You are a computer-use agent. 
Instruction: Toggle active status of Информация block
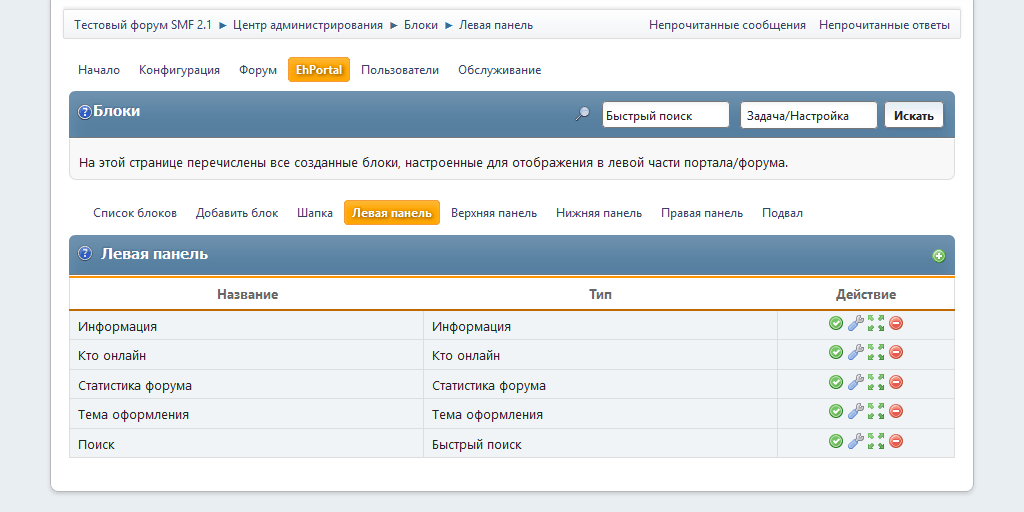click(x=836, y=323)
